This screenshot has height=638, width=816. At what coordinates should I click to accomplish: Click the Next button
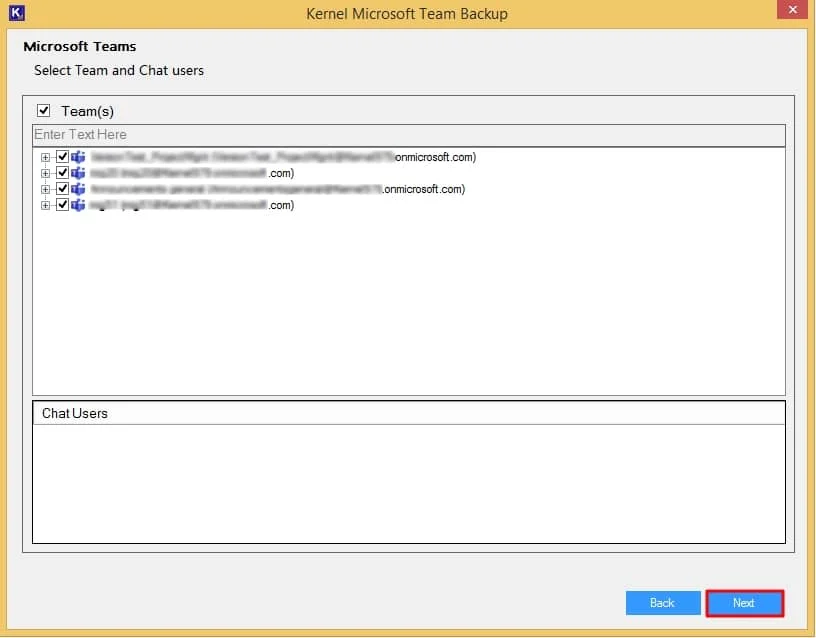click(744, 603)
